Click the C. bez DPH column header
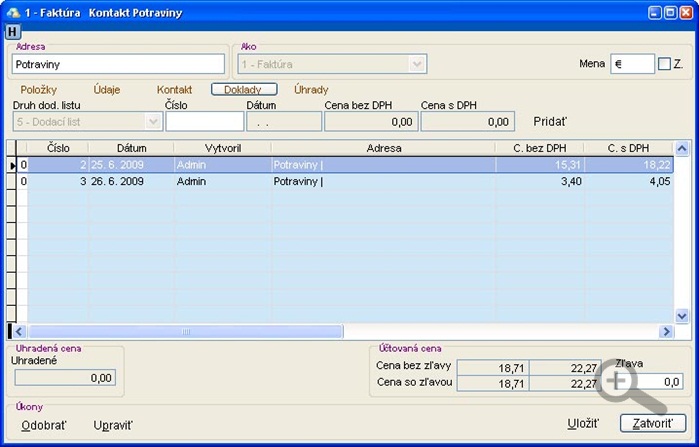 [x=539, y=148]
